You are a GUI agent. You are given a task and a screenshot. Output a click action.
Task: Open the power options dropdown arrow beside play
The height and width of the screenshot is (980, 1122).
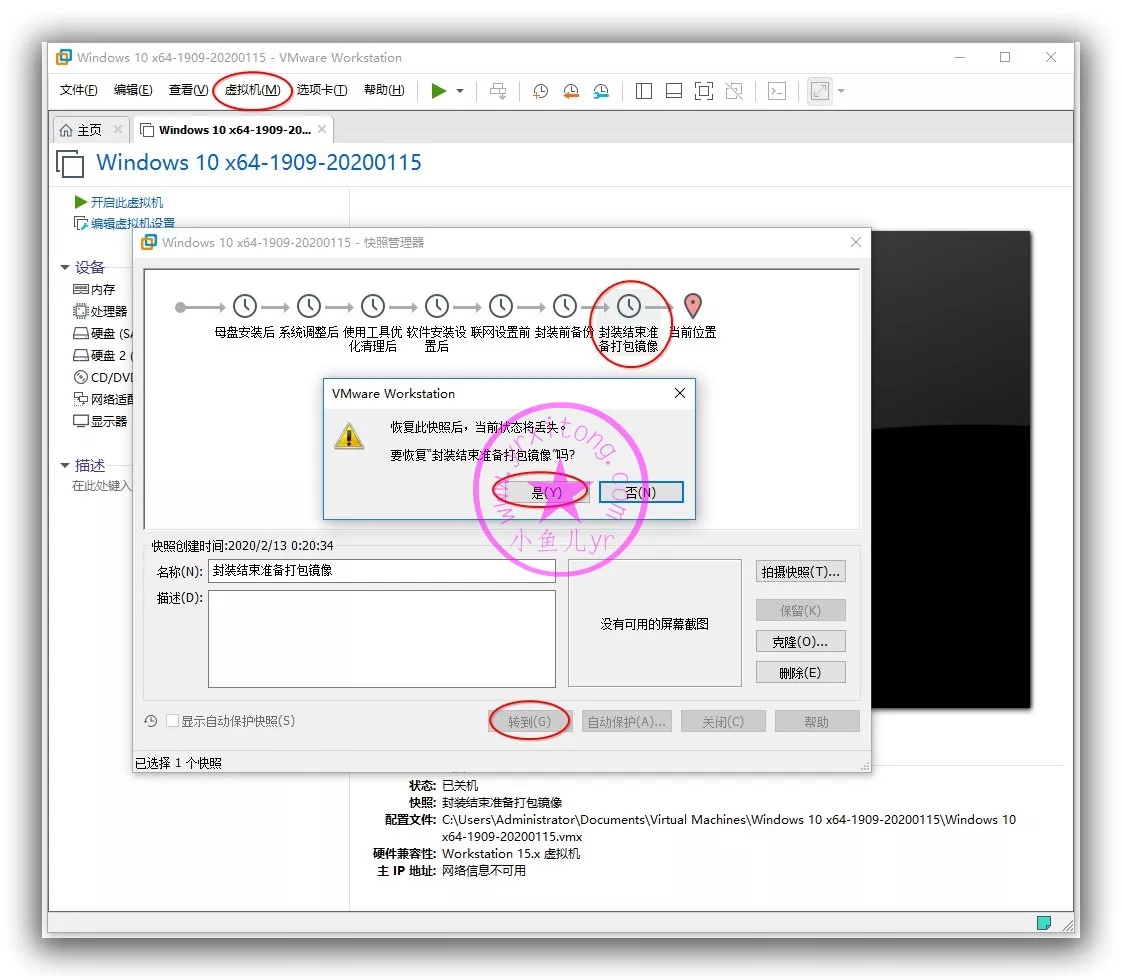coord(460,91)
